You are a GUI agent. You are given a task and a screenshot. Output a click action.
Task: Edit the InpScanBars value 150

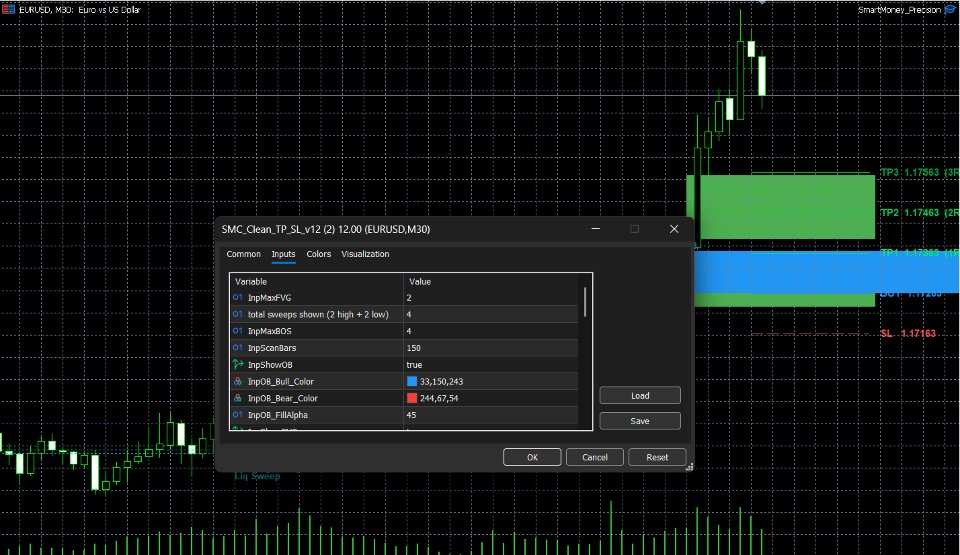tap(490, 348)
